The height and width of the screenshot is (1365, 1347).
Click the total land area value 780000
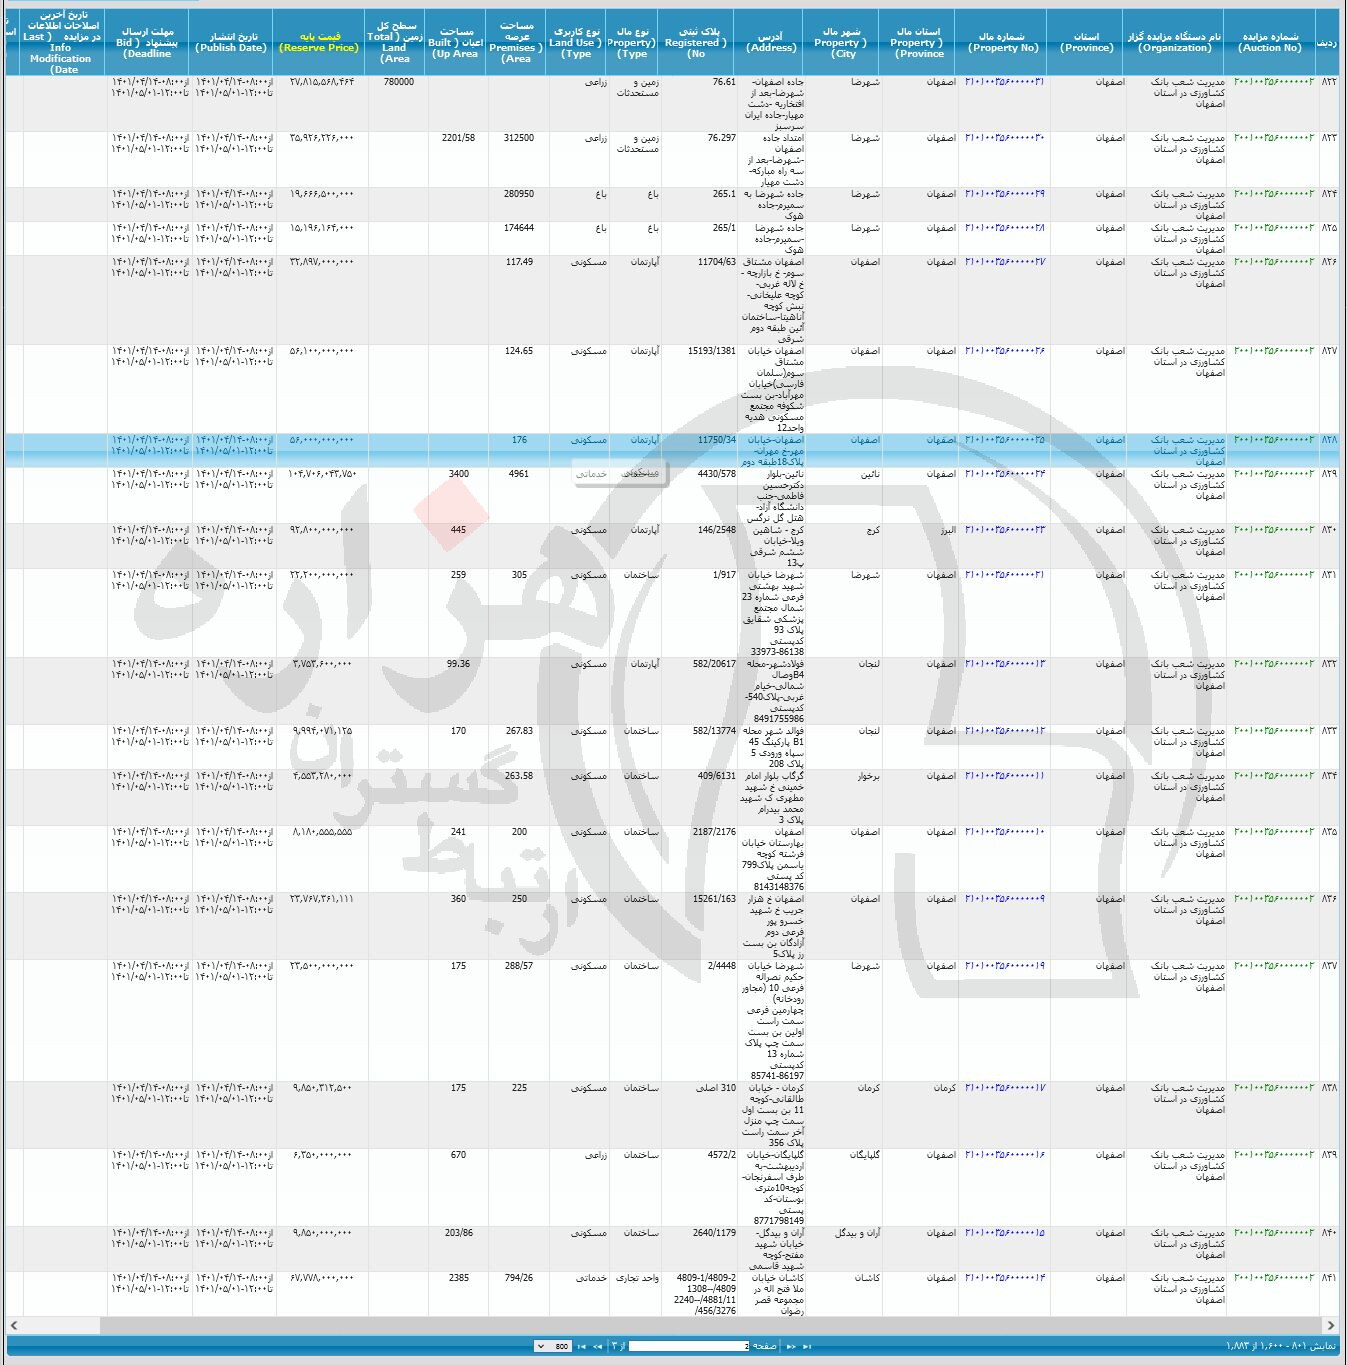tap(398, 82)
